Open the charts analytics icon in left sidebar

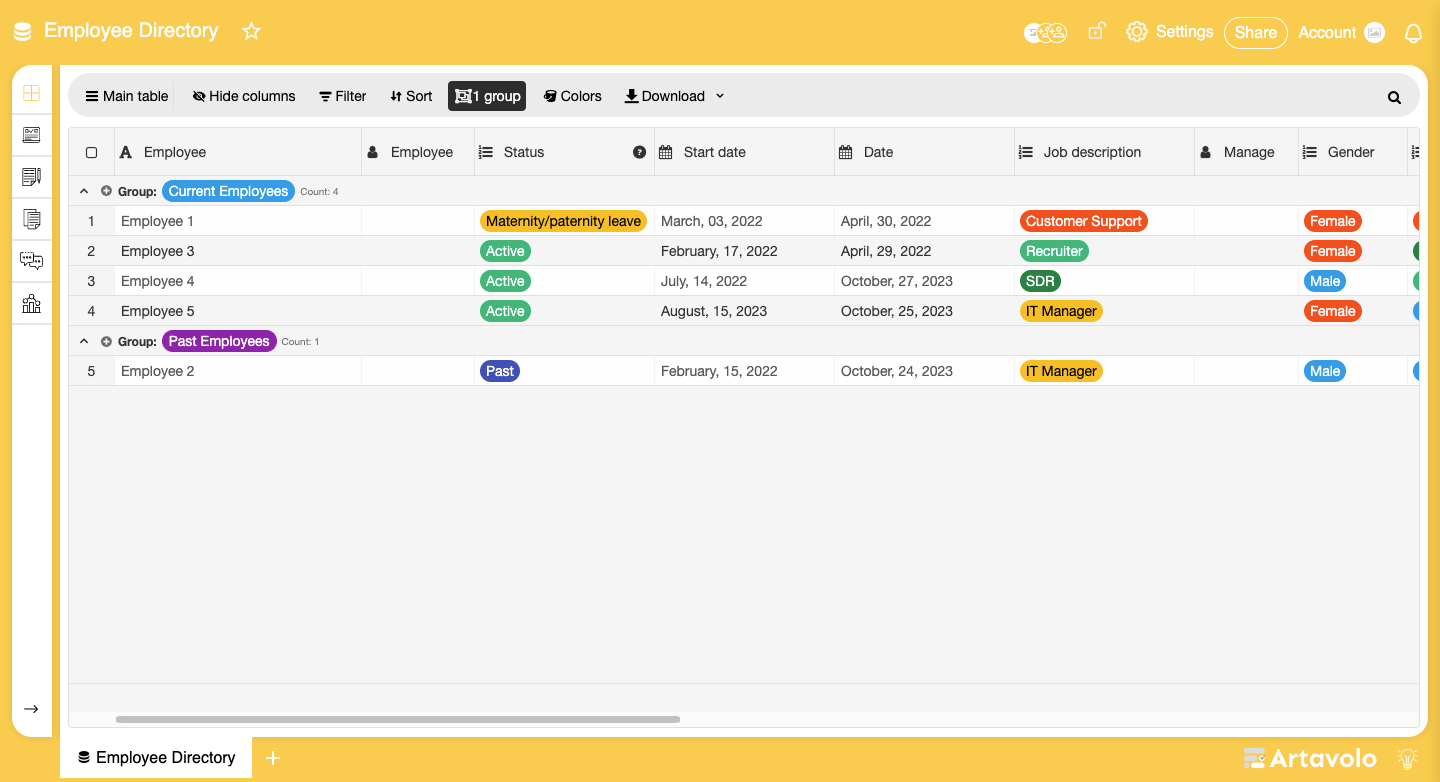(31, 303)
